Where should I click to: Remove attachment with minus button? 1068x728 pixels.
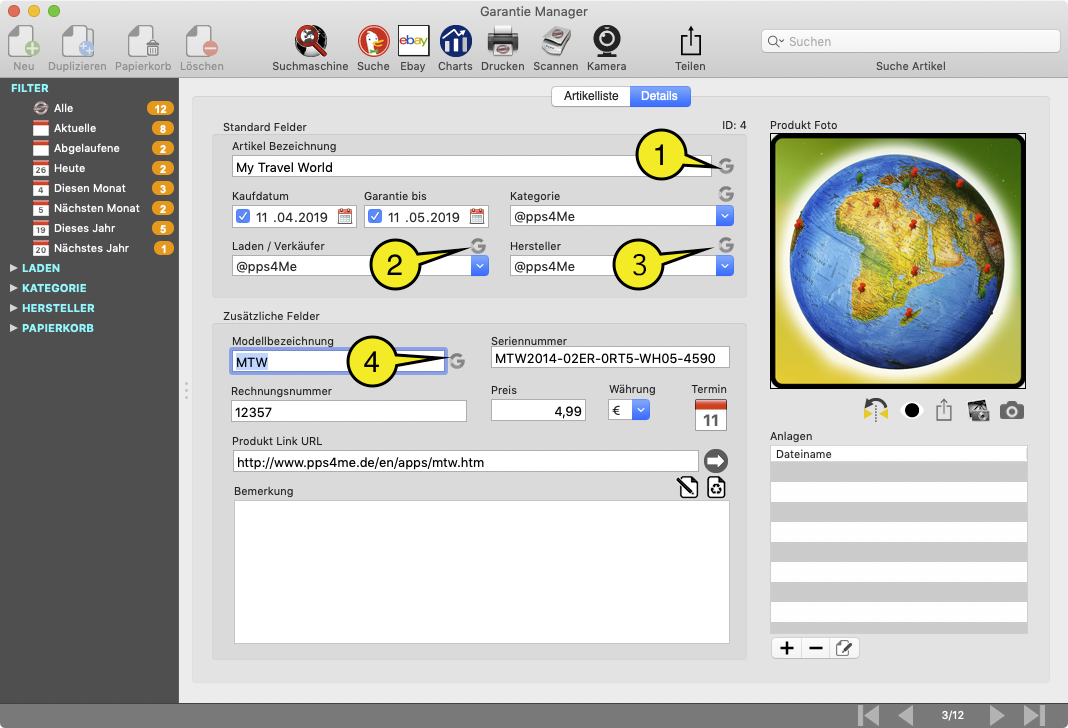point(815,648)
